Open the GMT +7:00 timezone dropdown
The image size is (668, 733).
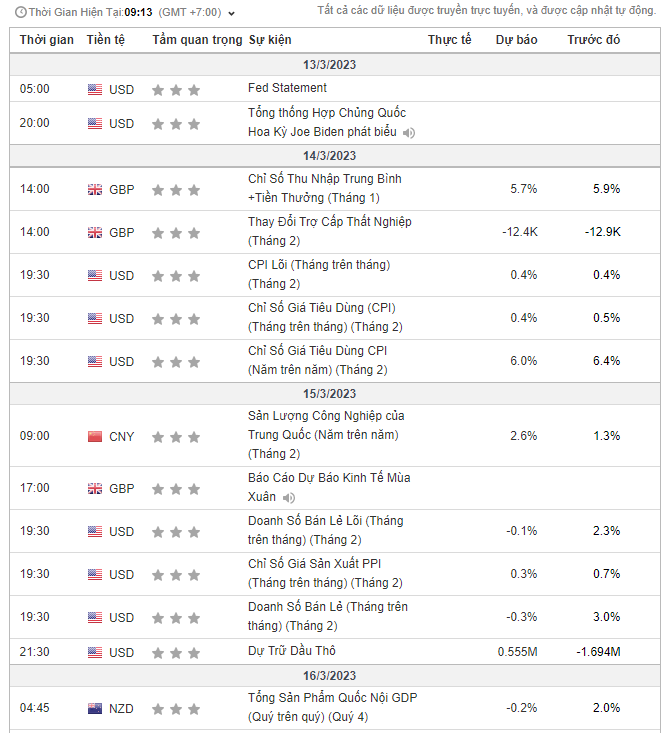[x=232, y=14]
